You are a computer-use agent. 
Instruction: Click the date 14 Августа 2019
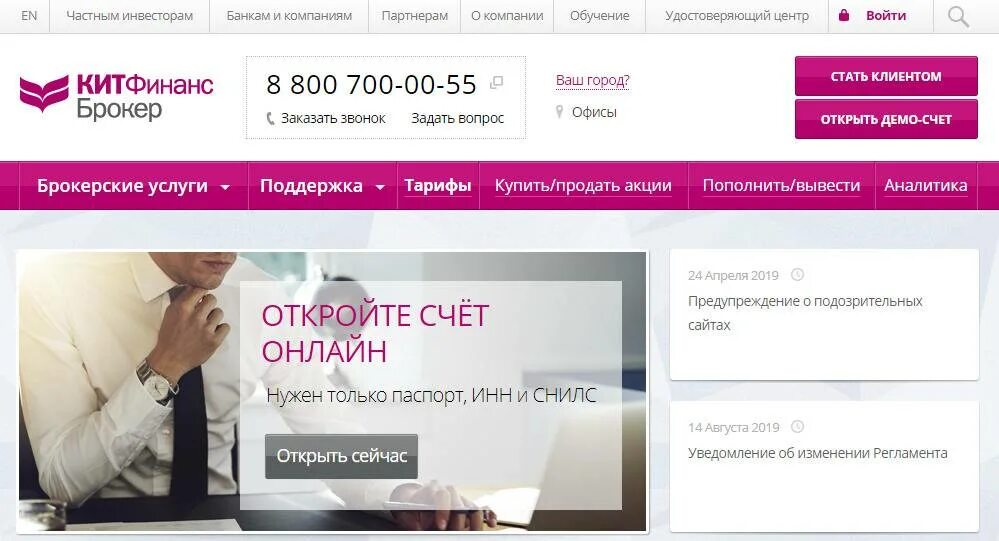pos(733,427)
